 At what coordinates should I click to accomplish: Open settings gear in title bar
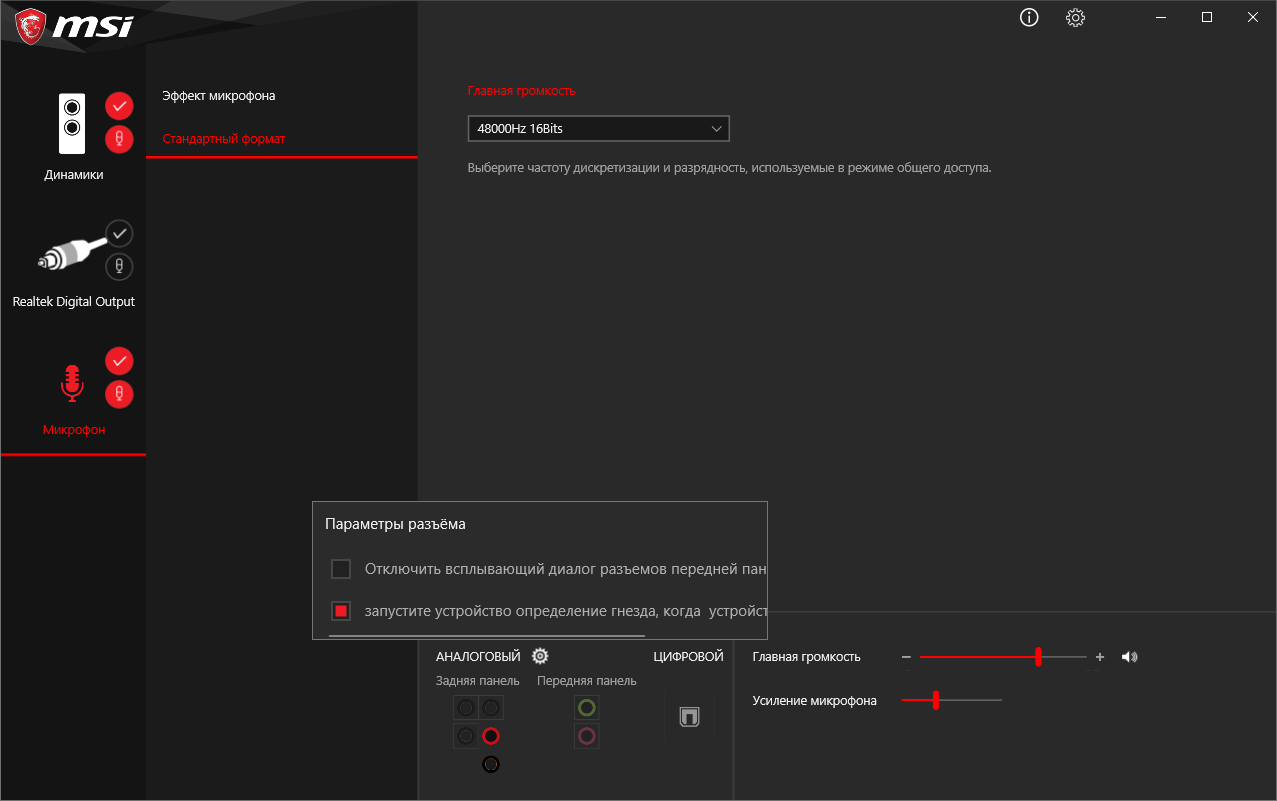1075,17
